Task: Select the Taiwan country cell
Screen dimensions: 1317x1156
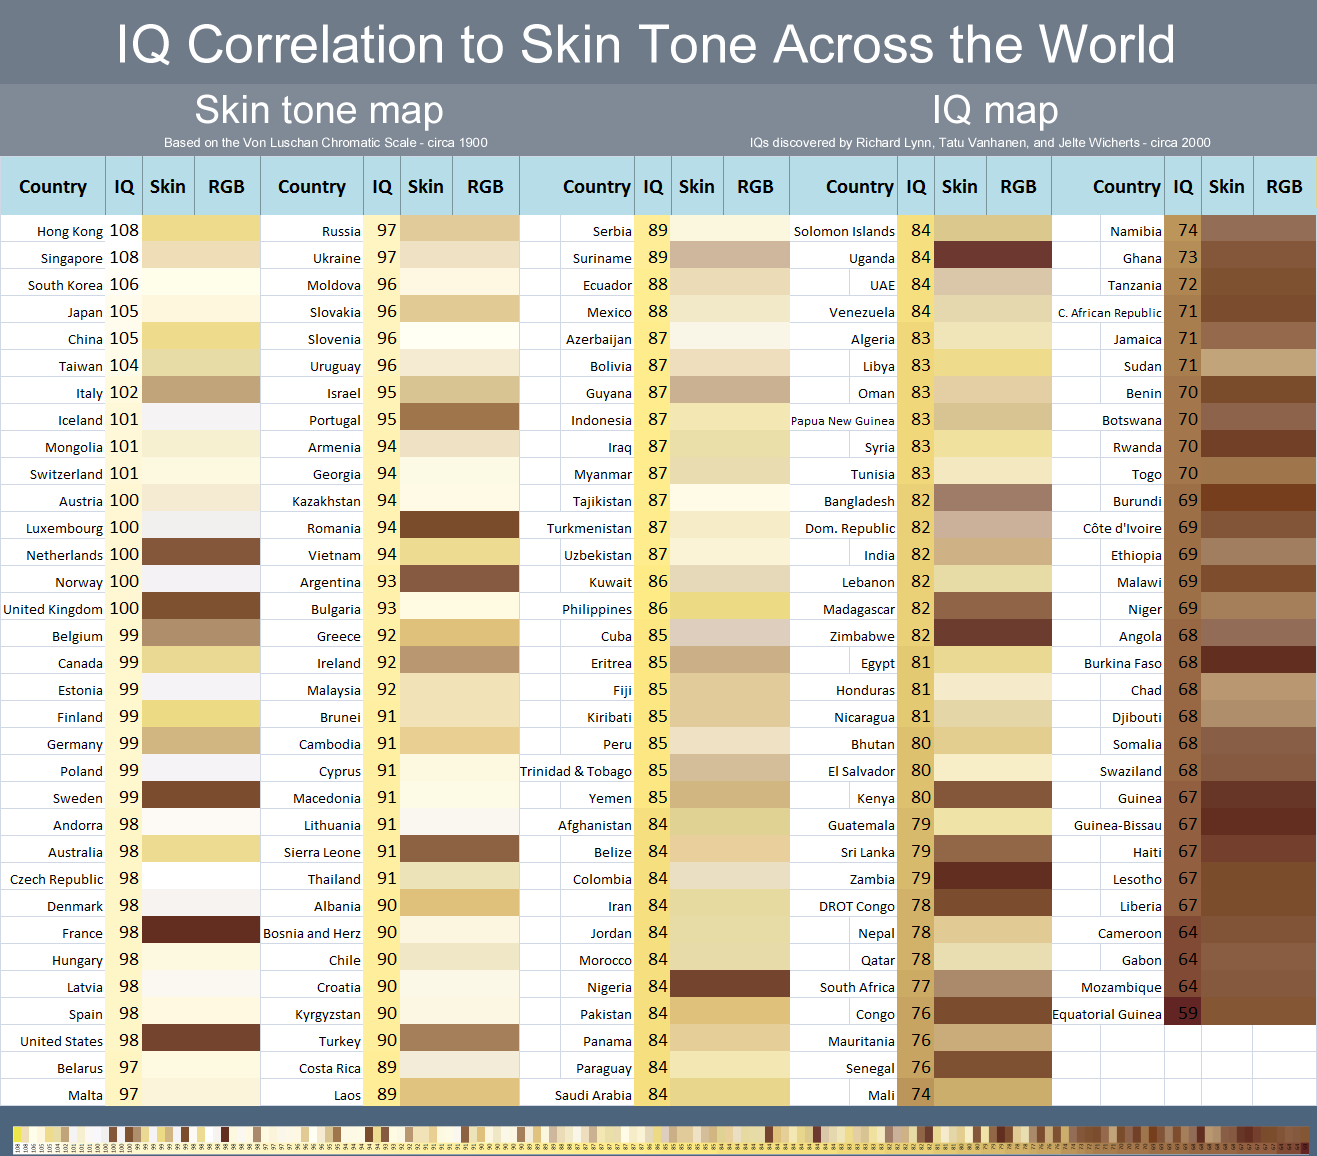Action: (53, 366)
